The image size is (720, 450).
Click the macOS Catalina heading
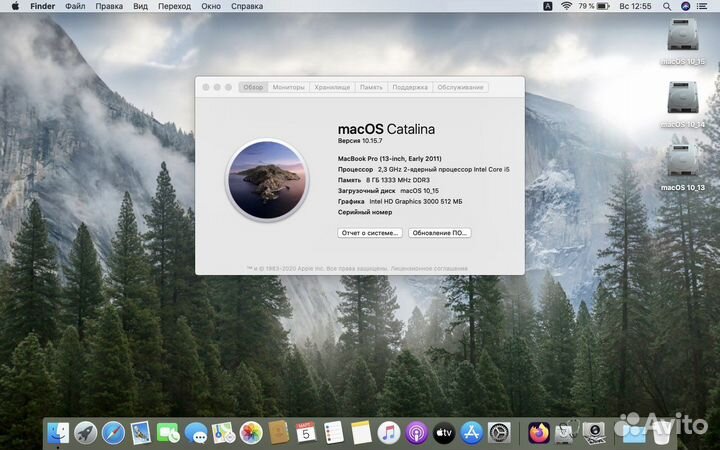coord(386,129)
